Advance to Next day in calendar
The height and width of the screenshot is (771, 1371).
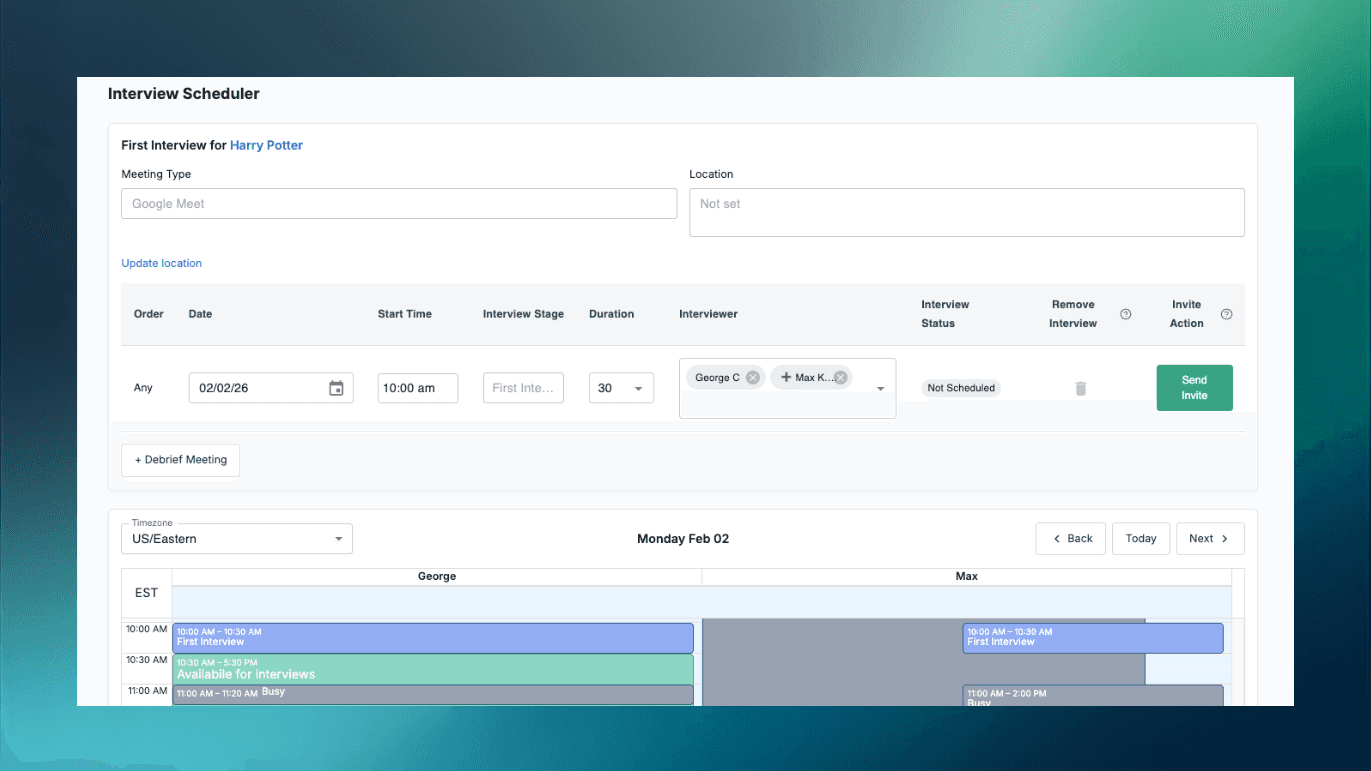coord(1210,538)
